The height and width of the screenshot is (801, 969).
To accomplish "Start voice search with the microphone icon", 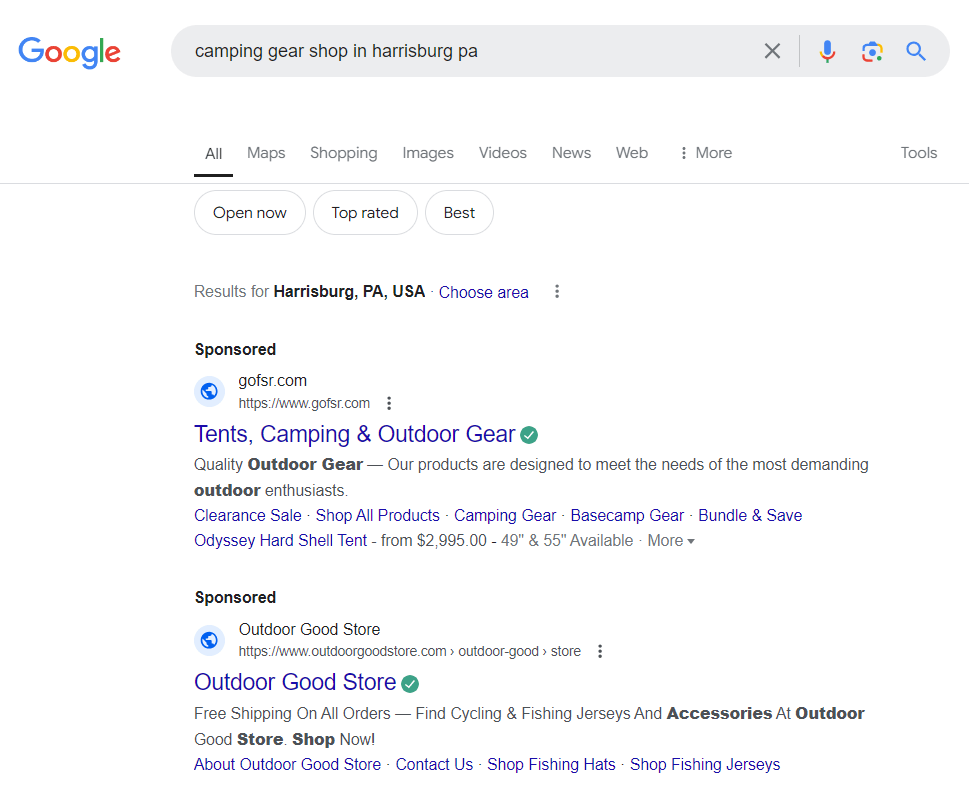I will [827, 51].
